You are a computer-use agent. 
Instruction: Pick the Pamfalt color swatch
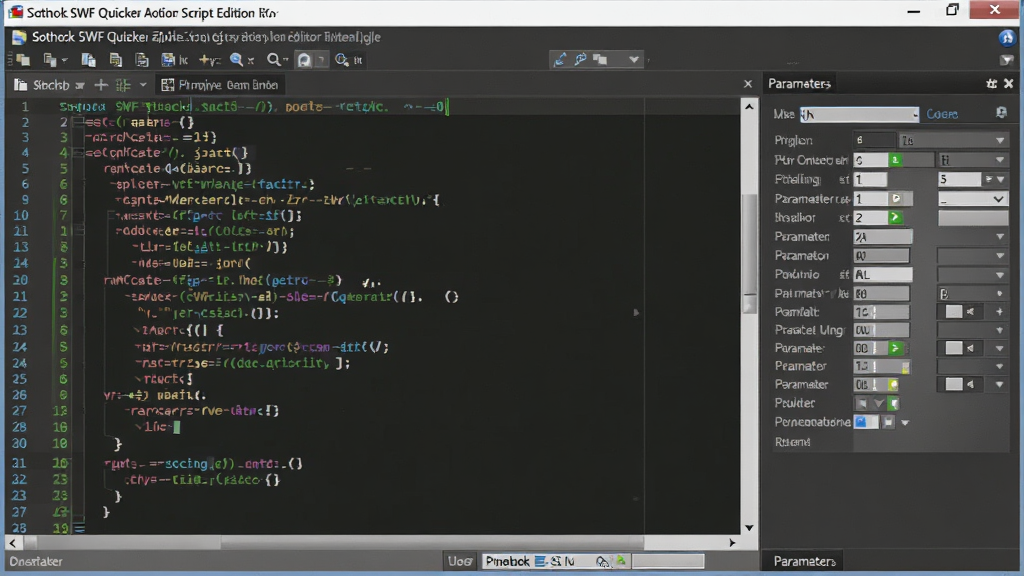(x=954, y=312)
